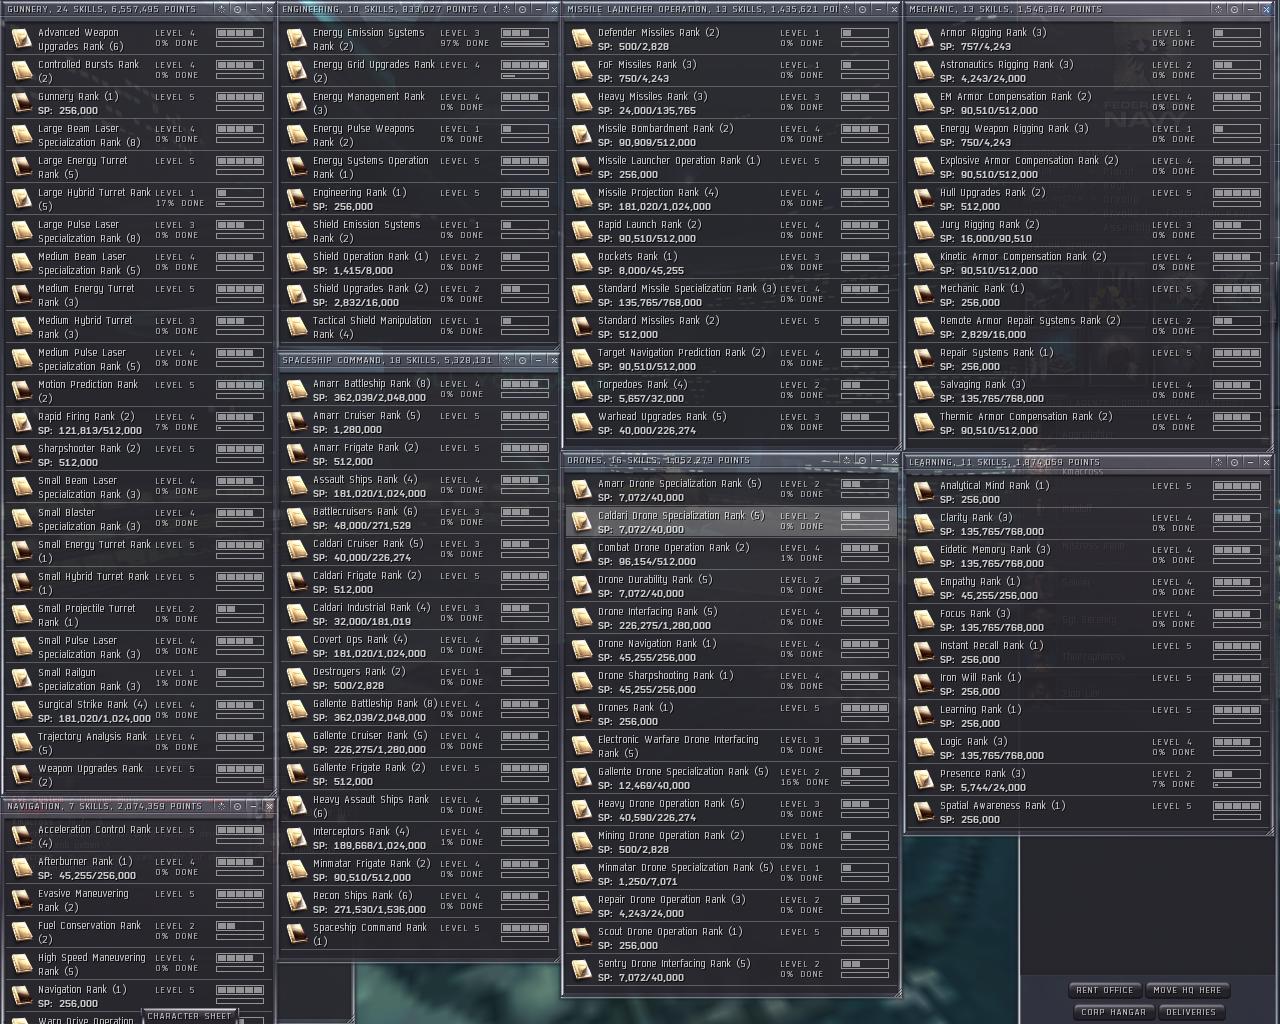Select the Surgical Strike skill book icon
The image size is (1280, 1024).
pyautogui.click(x=21, y=711)
